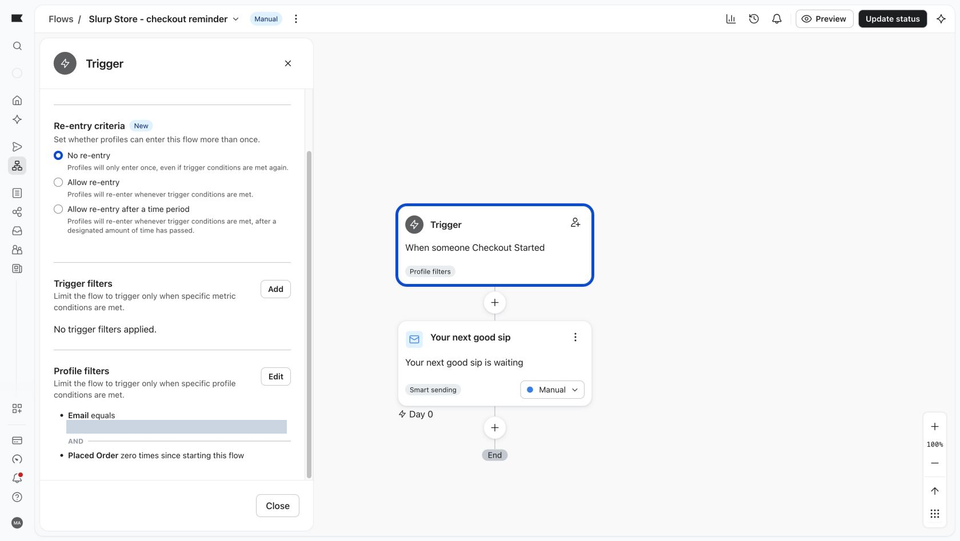This screenshot has height=541, width=960.
Task: Open the inbox tray icon in sidebar
Action: click(17, 231)
